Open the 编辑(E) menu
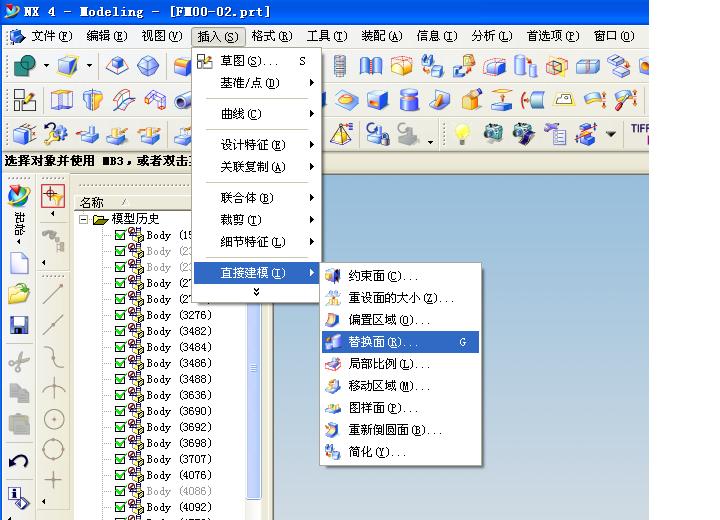The height and width of the screenshot is (520, 720). point(107,36)
